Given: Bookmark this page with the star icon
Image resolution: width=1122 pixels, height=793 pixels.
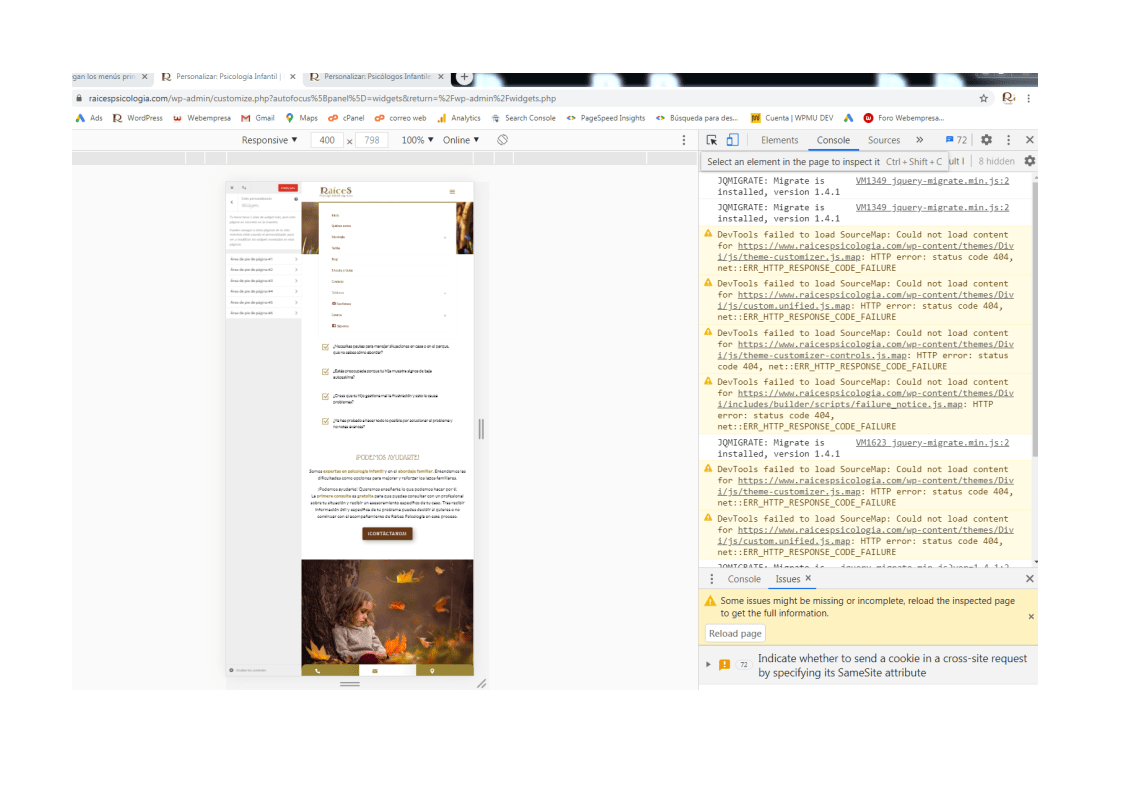Looking at the screenshot, I should (x=984, y=98).
